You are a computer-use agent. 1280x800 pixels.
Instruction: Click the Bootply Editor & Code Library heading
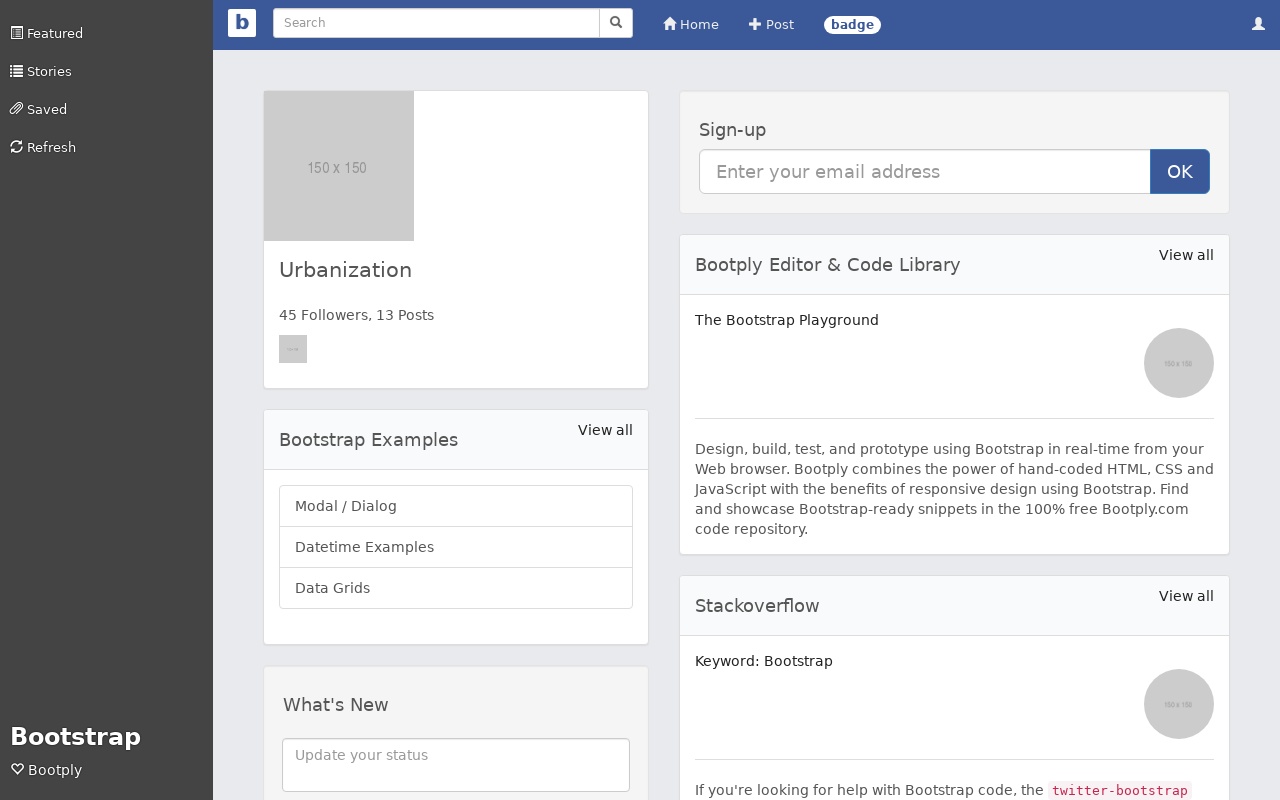coord(828,265)
